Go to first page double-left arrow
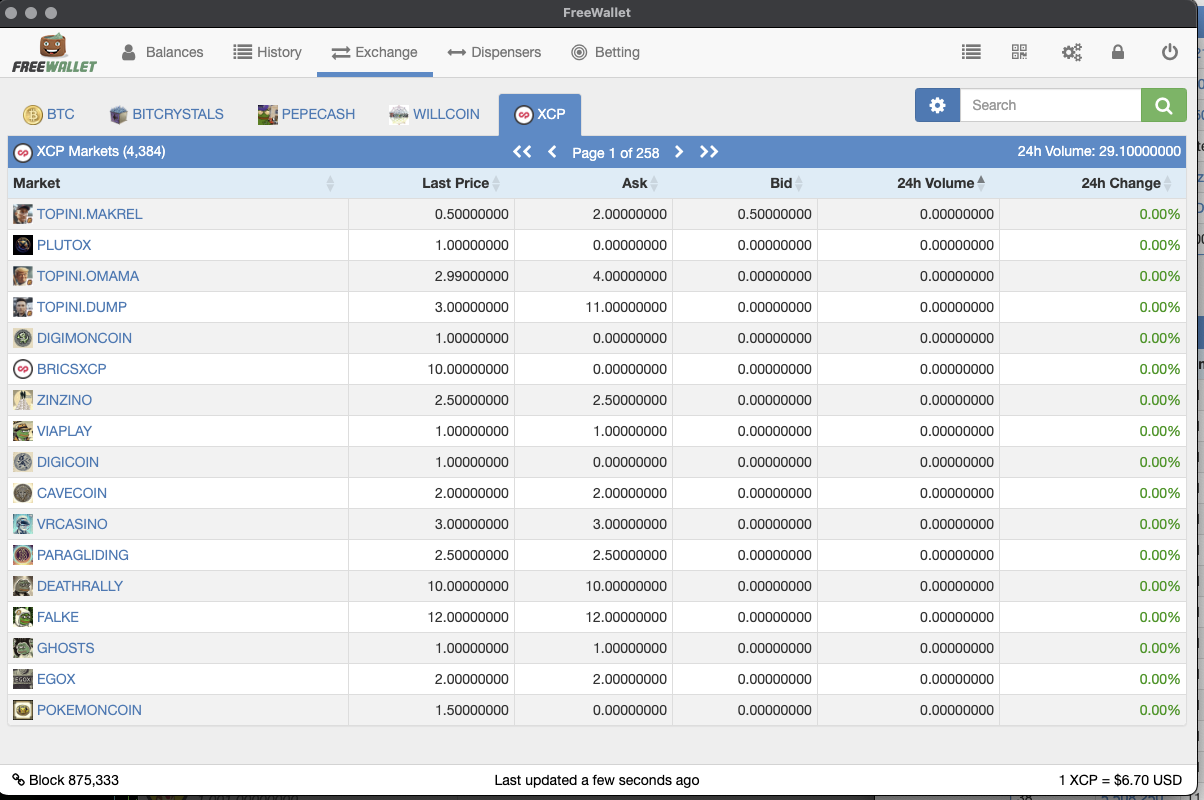This screenshot has width=1204, height=800. 522,152
